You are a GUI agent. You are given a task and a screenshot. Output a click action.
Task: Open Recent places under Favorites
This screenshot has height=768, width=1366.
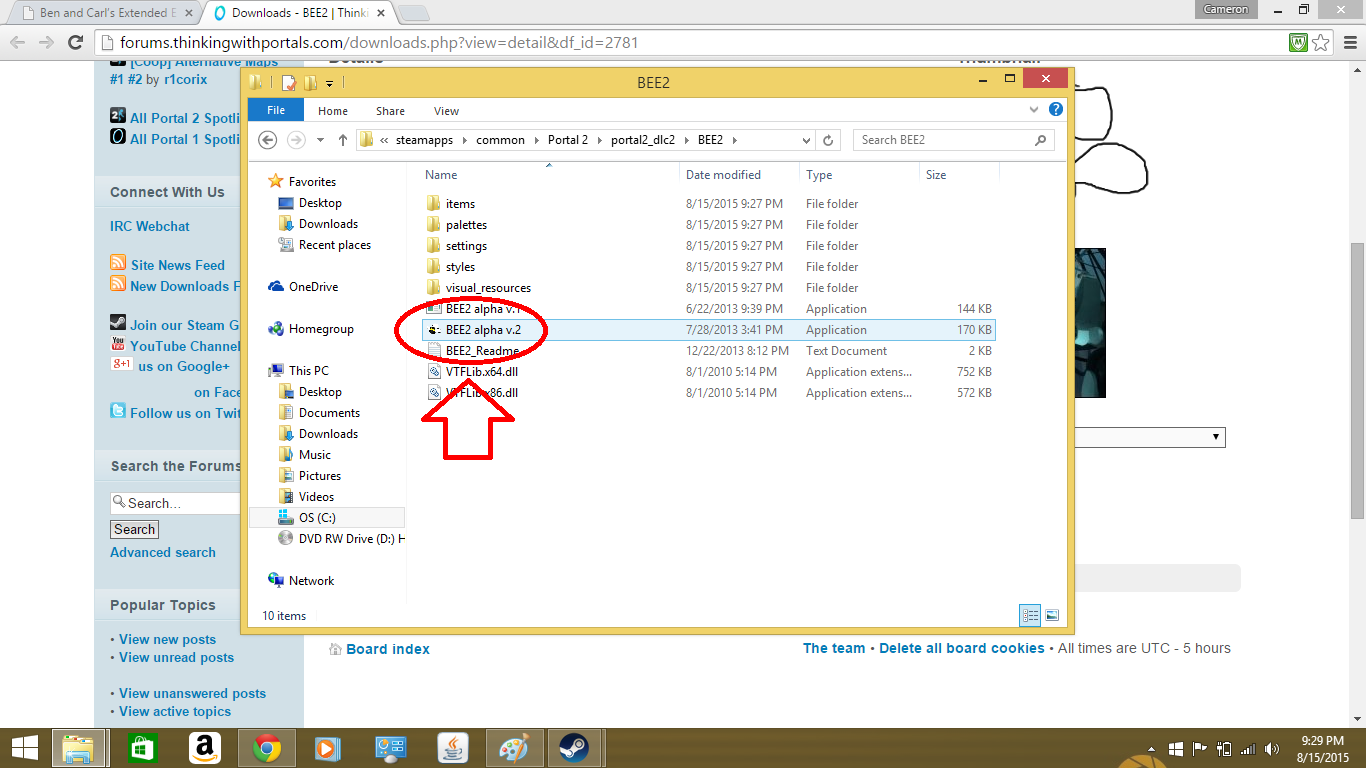click(x=334, y=245)
